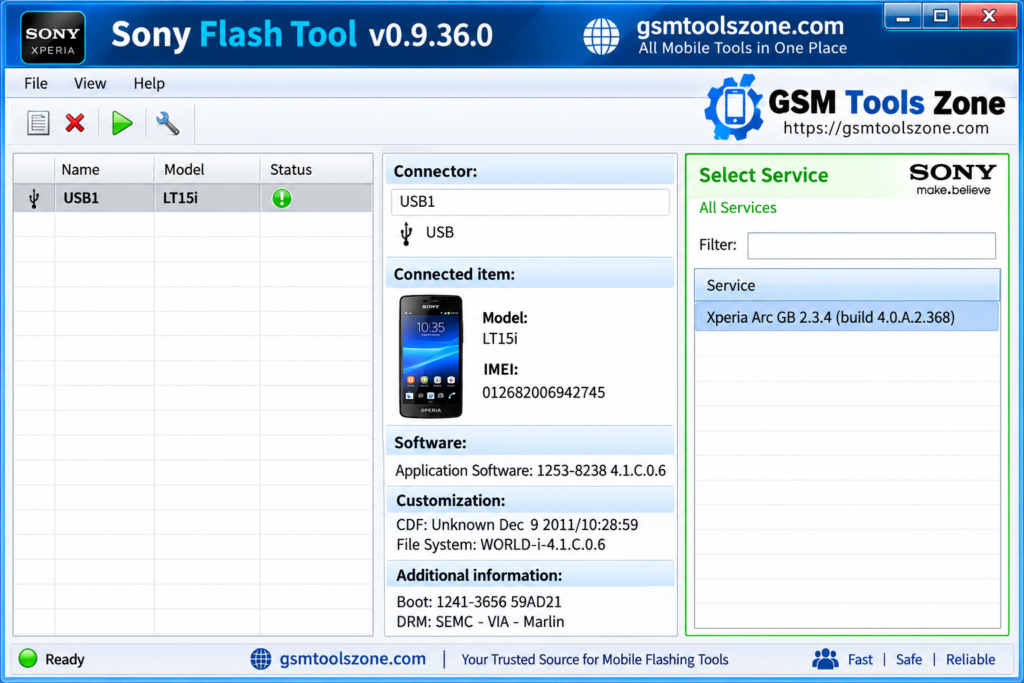Select Xperia Arc GB 2.3.4 service row

[846, 317]
